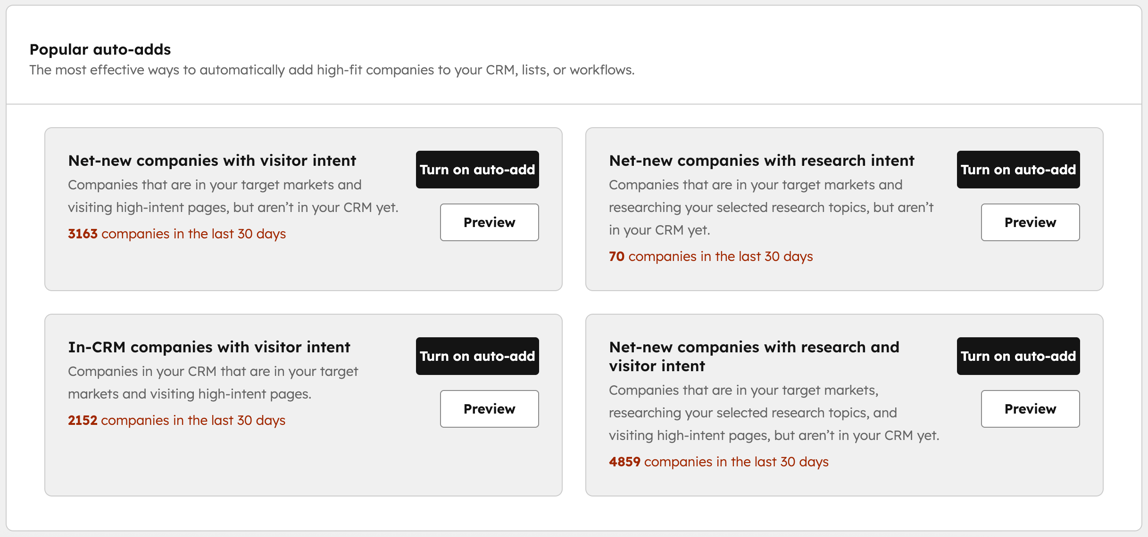Click the In-CRM visitor intent card description
Viewport: 1148px width, 537px height.
click(x=213, y=382)
